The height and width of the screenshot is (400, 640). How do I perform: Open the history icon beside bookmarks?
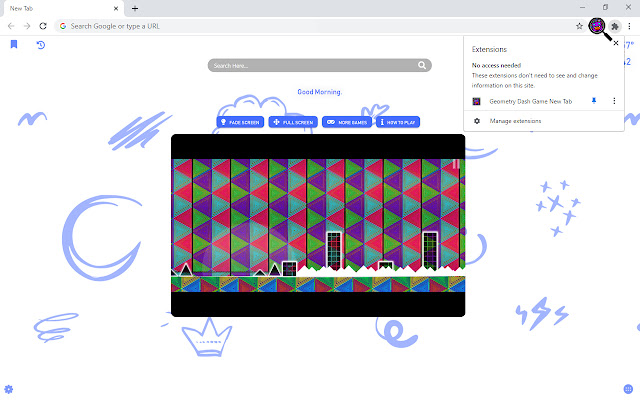(x=40, y=45)
